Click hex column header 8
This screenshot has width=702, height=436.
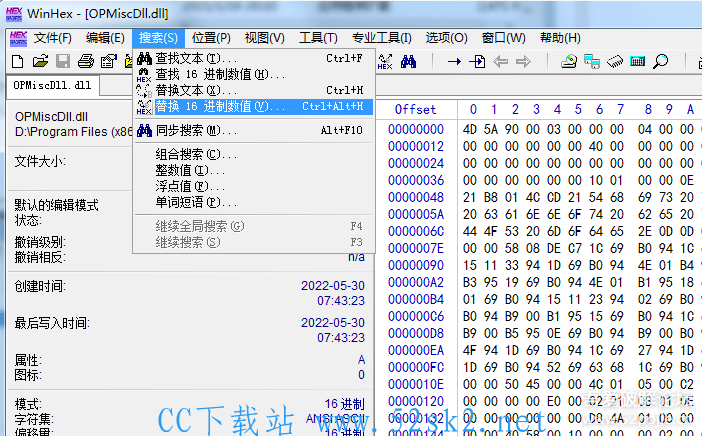pos(648,110)
